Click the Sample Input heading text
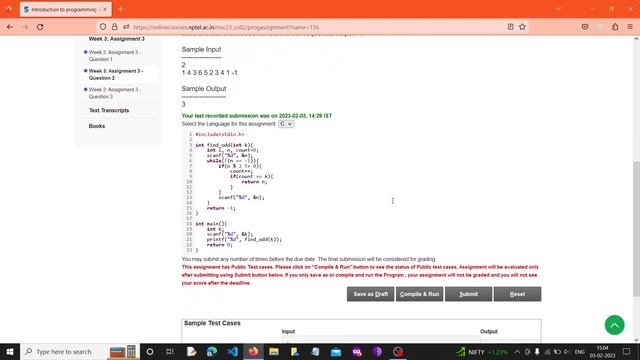The height and width of the screenshot is (360, 640). click(201, 49)
